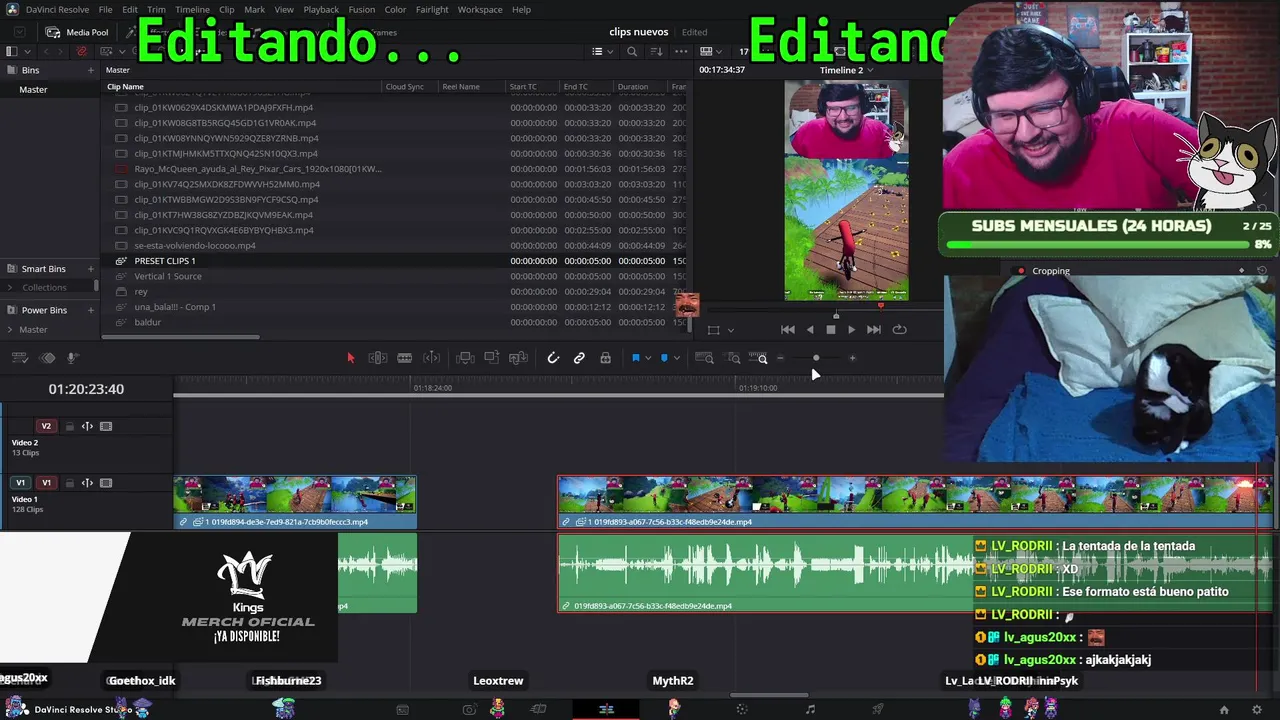Open the Workspace menu
The height and width of the screenshot is (720, 1280).
480,10
